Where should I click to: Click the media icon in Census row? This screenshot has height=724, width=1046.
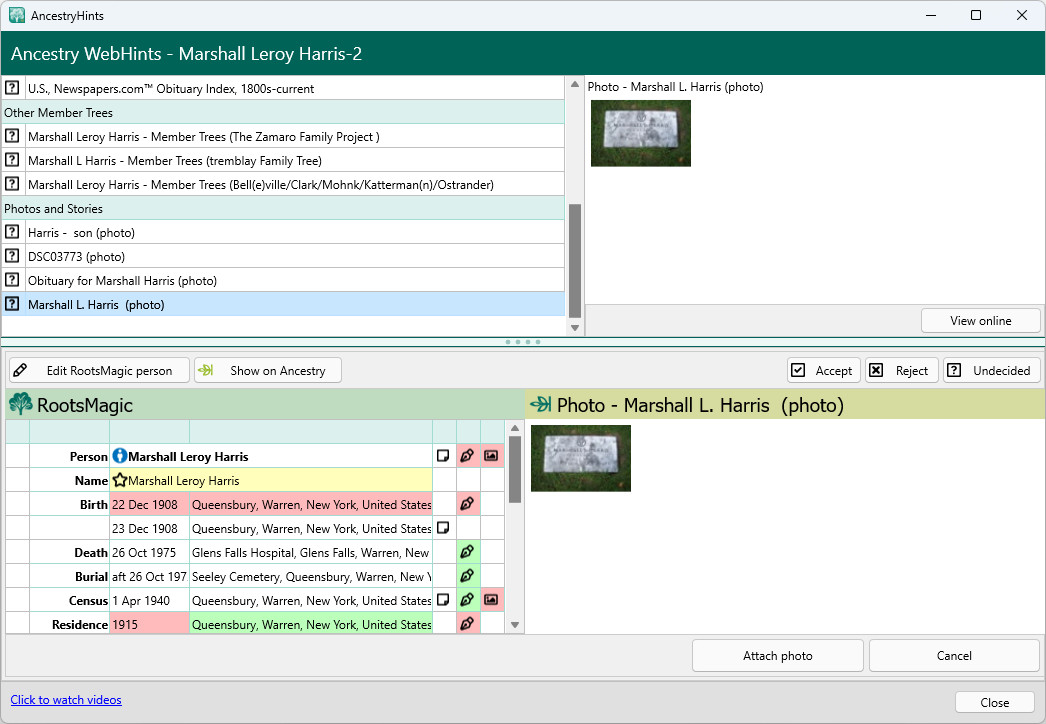click(x=492, y=600)
